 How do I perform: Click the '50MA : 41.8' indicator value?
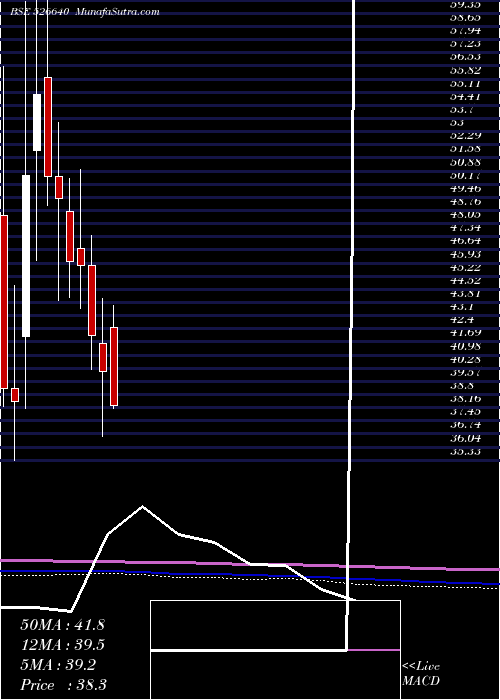coord(62,625)
